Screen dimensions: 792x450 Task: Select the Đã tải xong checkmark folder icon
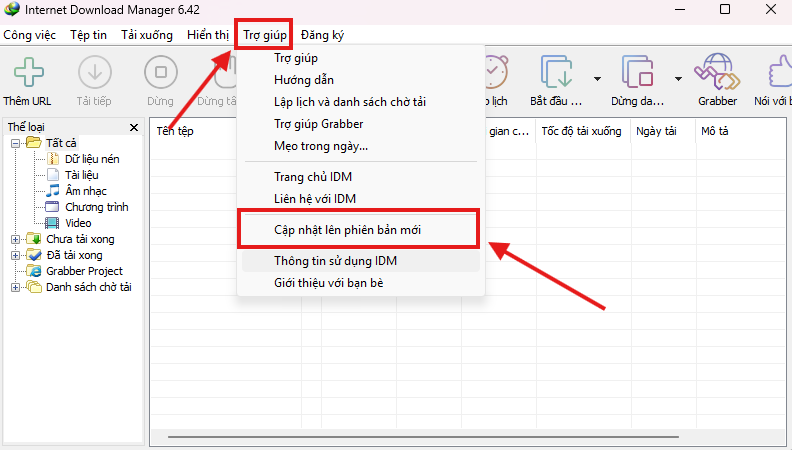tap(34, 255)
